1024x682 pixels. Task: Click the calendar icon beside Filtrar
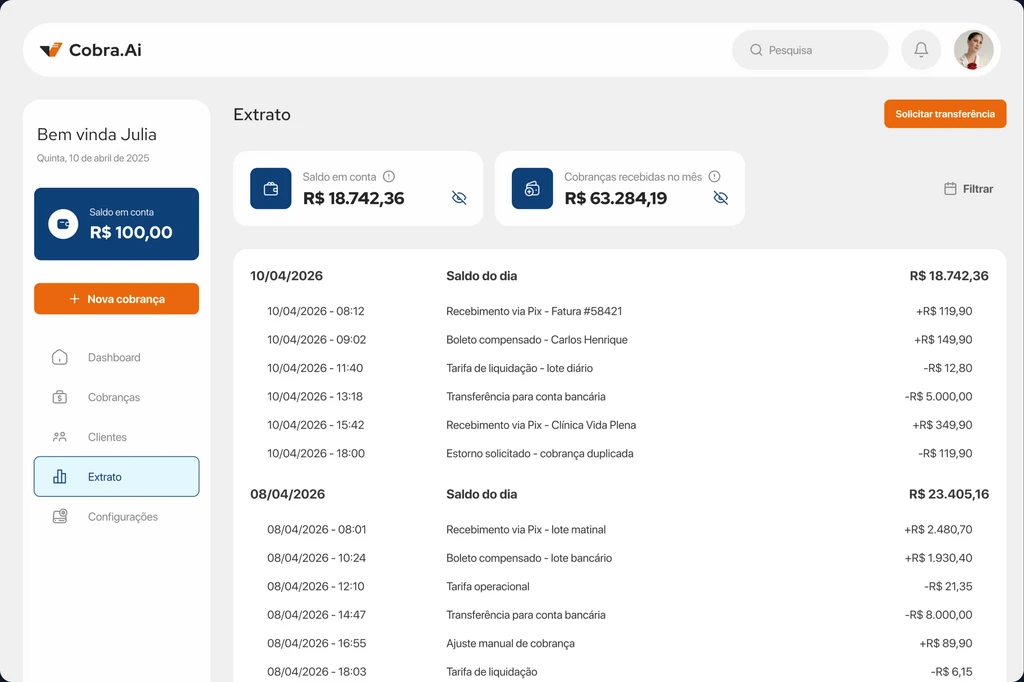click(950, 189)
